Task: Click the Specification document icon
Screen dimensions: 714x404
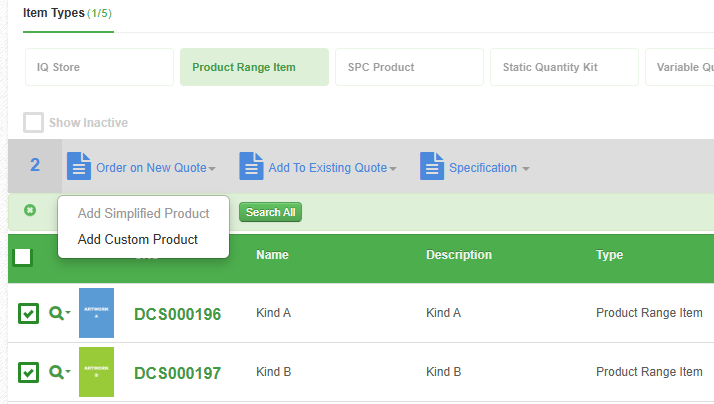Action: [x=432, y=167]
